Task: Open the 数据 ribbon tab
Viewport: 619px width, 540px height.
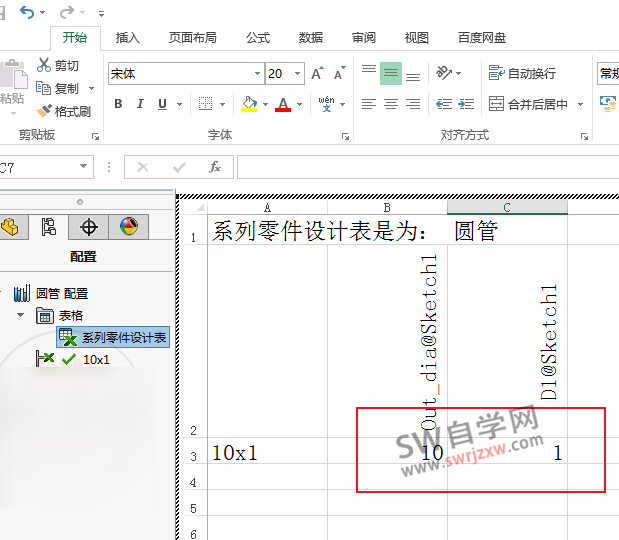Action: [x=311, y=38]
